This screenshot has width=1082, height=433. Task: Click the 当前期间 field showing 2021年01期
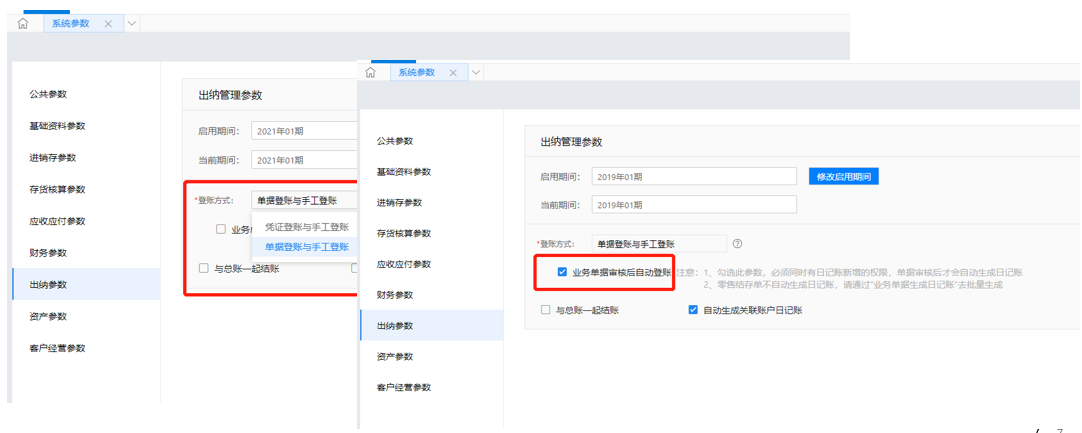point(303,160)
